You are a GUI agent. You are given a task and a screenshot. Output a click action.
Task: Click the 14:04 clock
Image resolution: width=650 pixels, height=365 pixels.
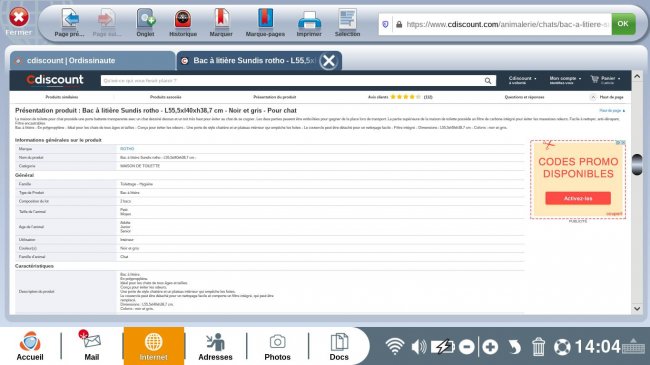(597, 347)
